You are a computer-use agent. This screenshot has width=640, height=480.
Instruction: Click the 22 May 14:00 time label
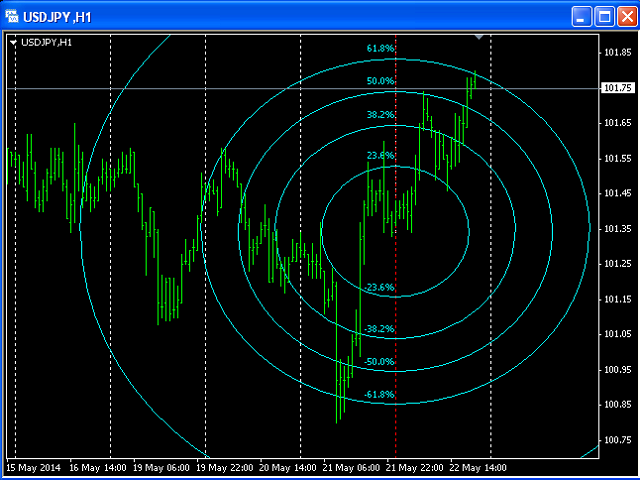[x=478, y=468]
